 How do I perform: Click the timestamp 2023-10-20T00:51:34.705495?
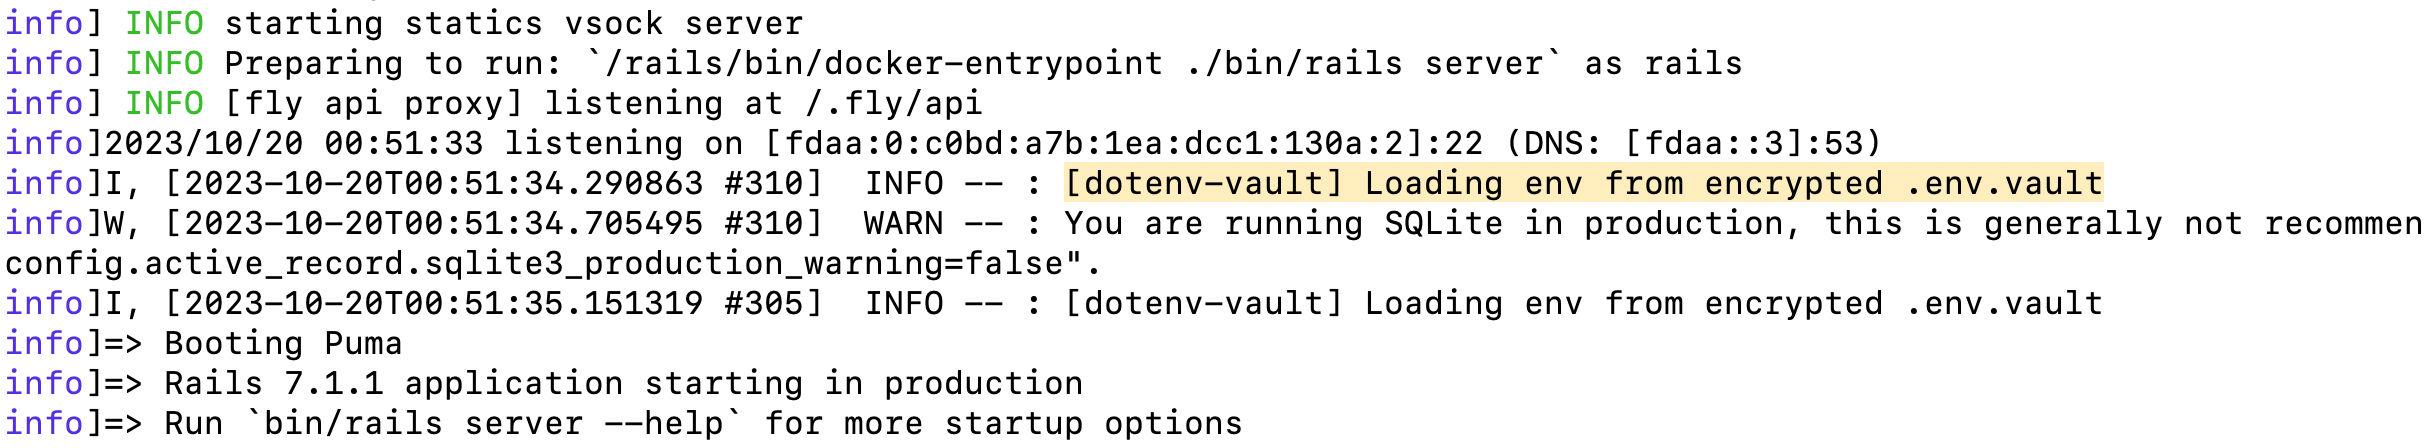(x=443, y=224)
